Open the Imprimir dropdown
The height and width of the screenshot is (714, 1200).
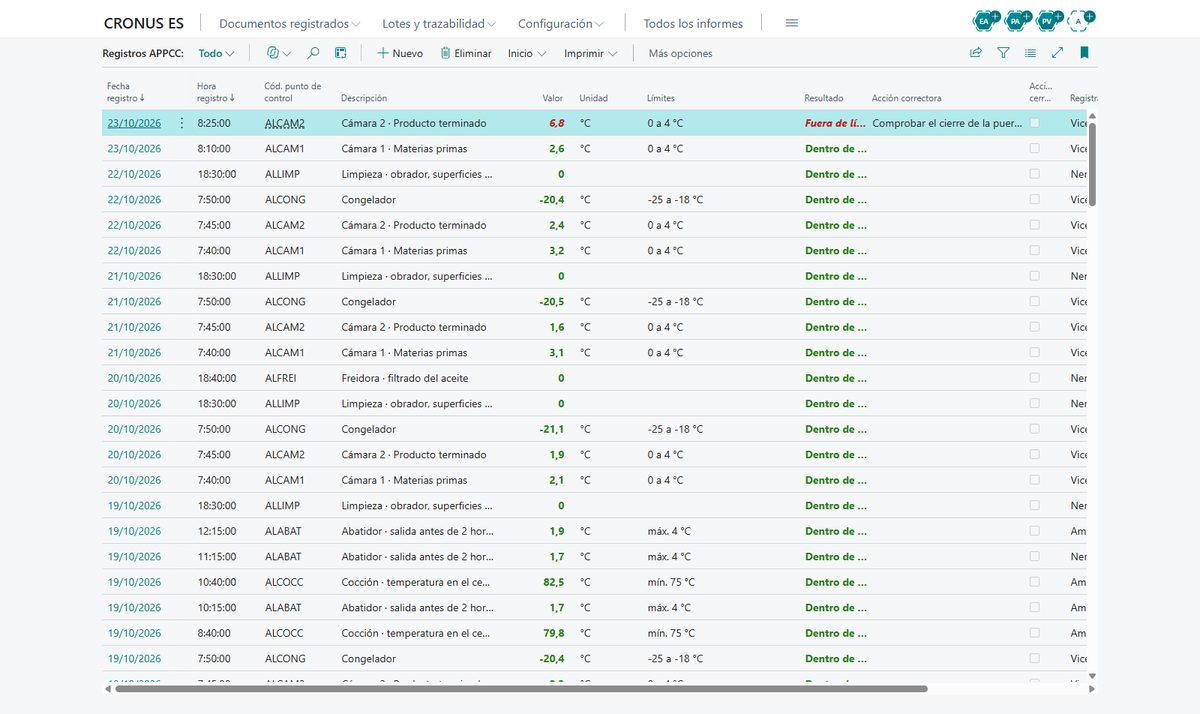pos(591,53)
